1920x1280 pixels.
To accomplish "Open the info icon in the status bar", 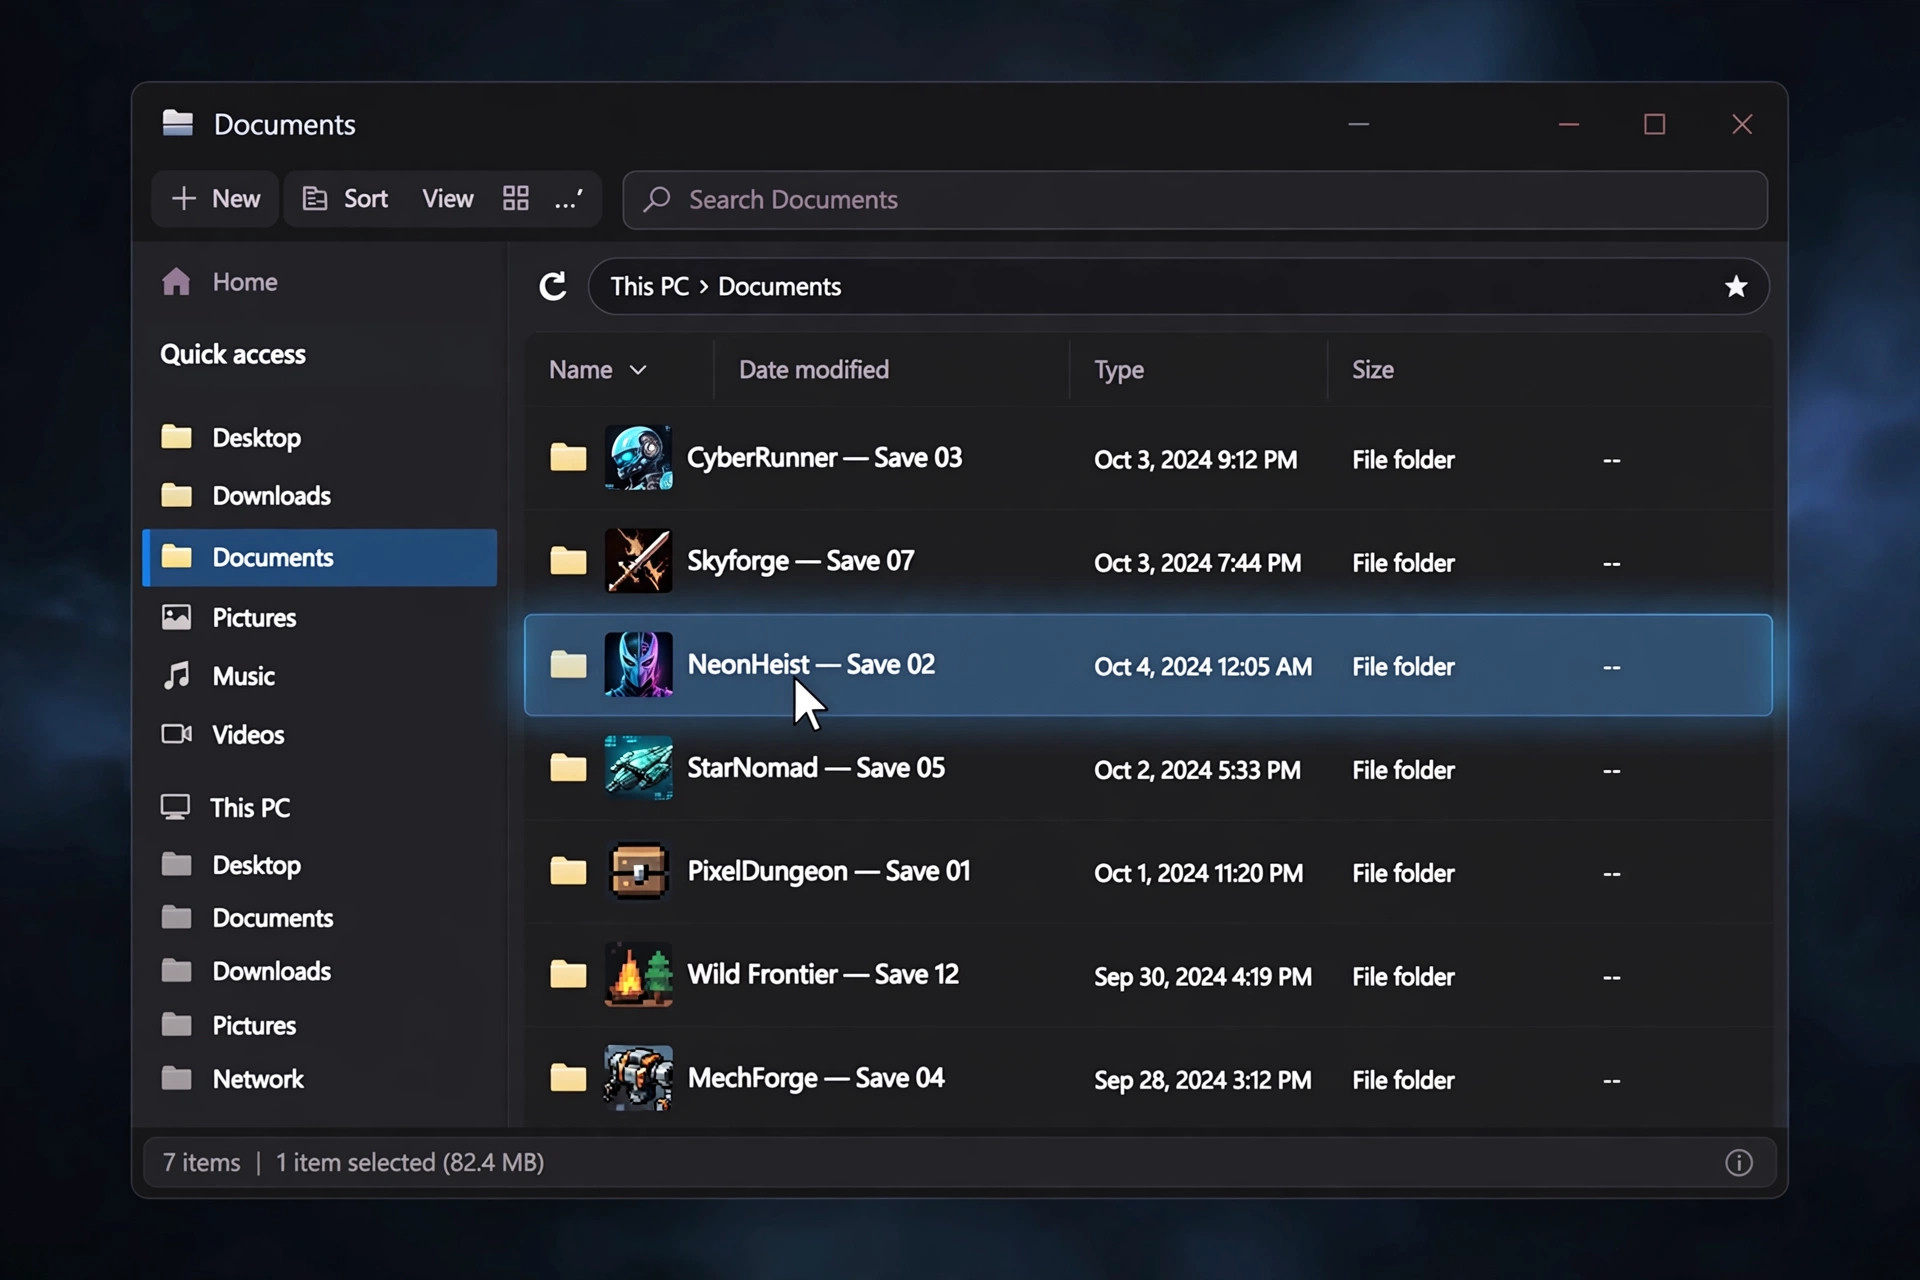I will coord(1739,1162).
